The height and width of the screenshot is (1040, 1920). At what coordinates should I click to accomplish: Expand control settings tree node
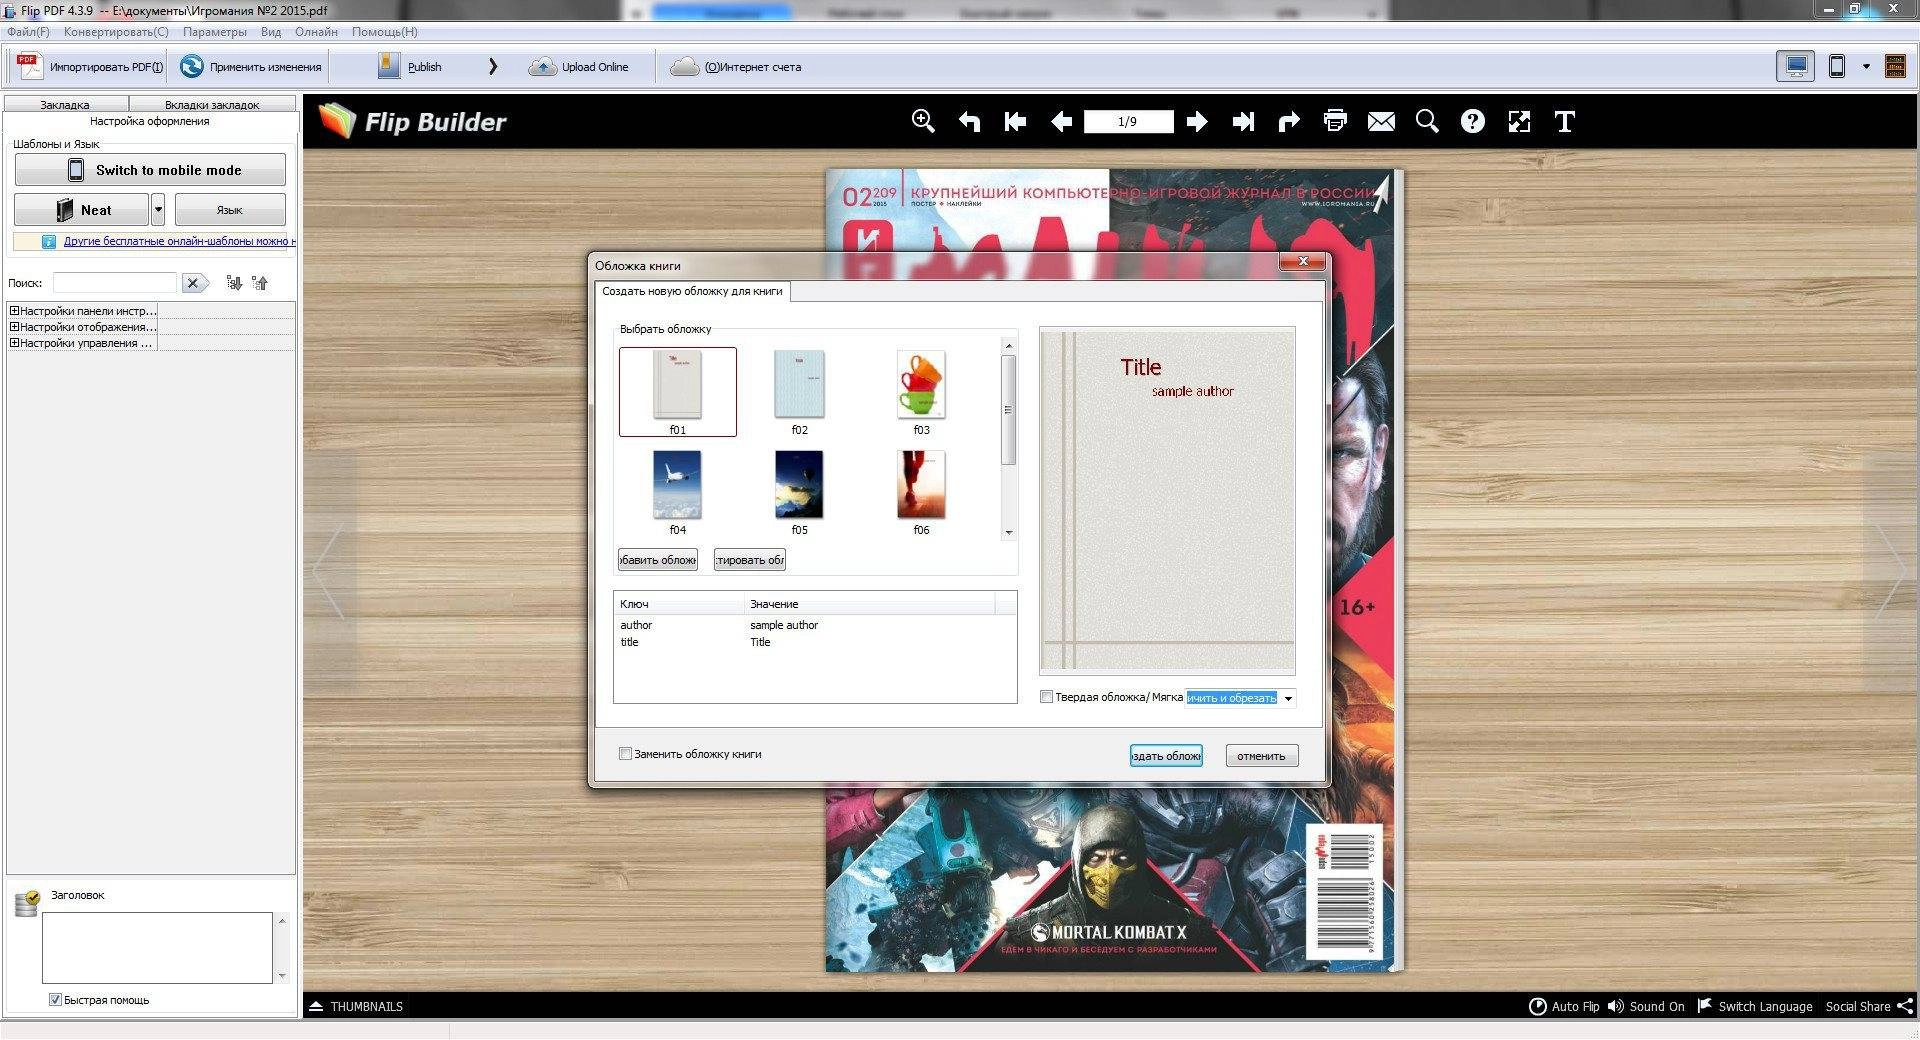14,343
